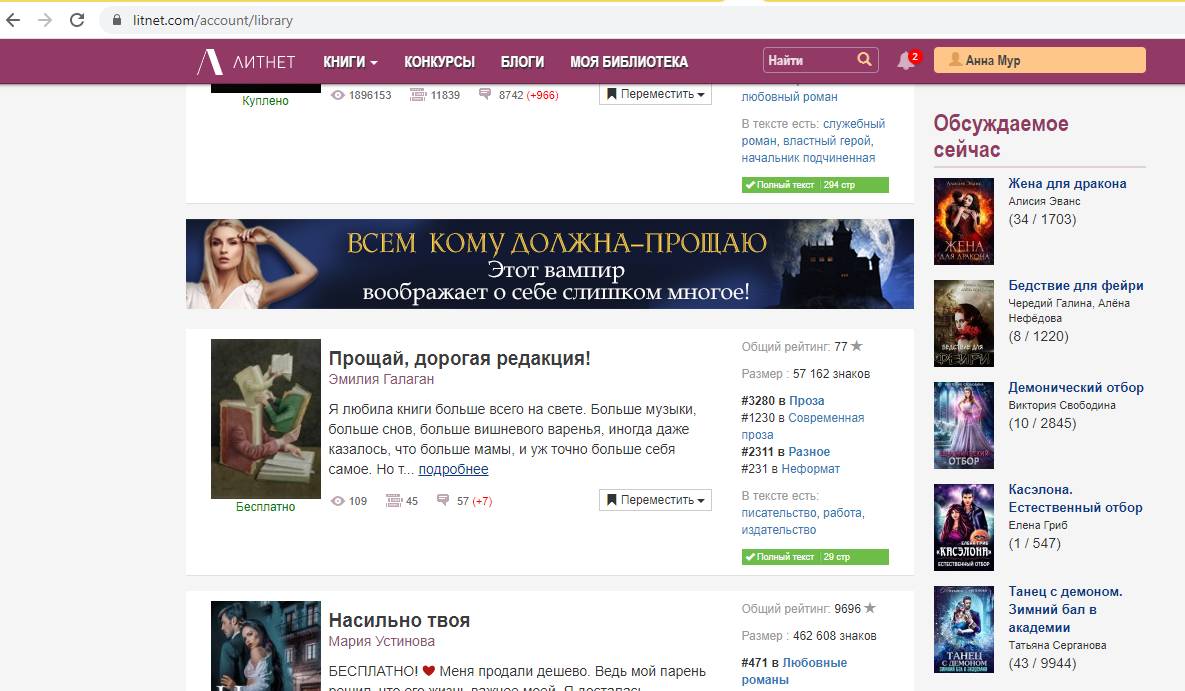Go to Конкурсы section
Viewport: 1185px width, 691px height.
point(439,62)
